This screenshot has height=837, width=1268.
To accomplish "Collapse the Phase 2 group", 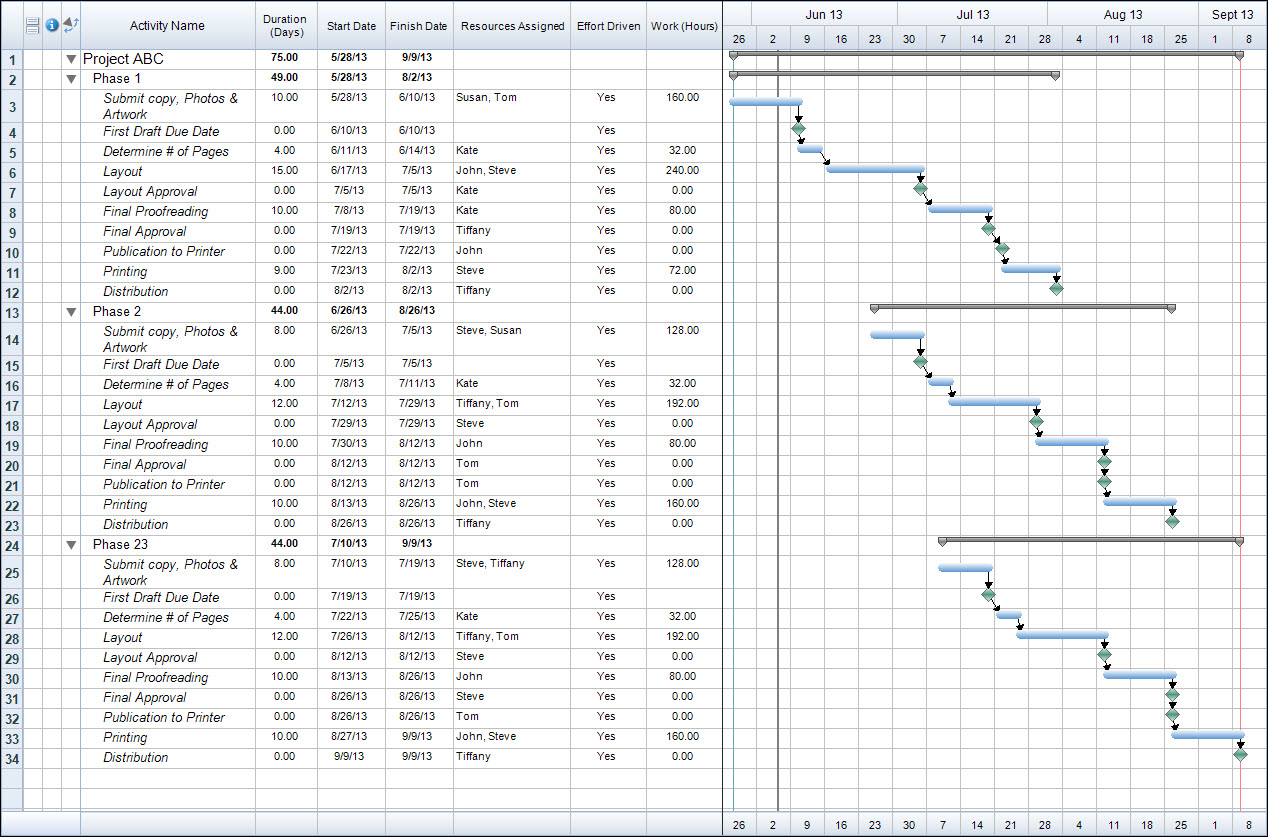I will (71, 312).
